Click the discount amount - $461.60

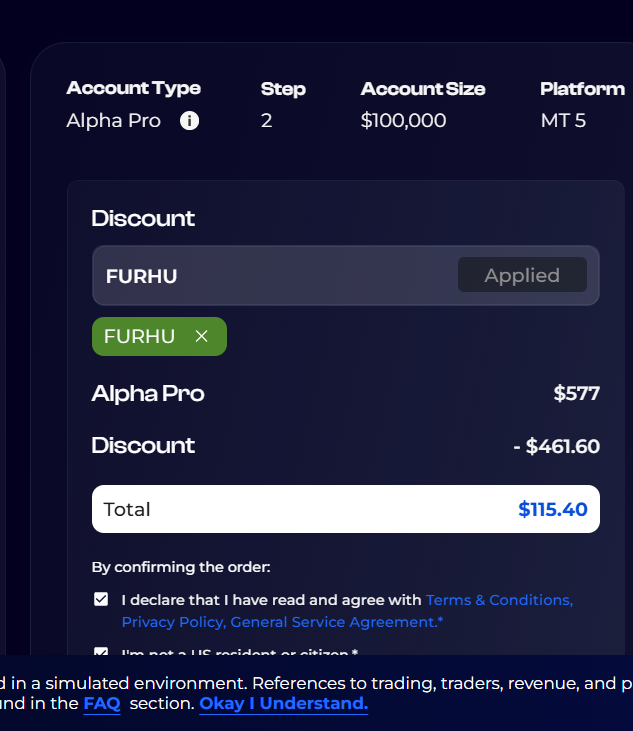pos(556,446)
